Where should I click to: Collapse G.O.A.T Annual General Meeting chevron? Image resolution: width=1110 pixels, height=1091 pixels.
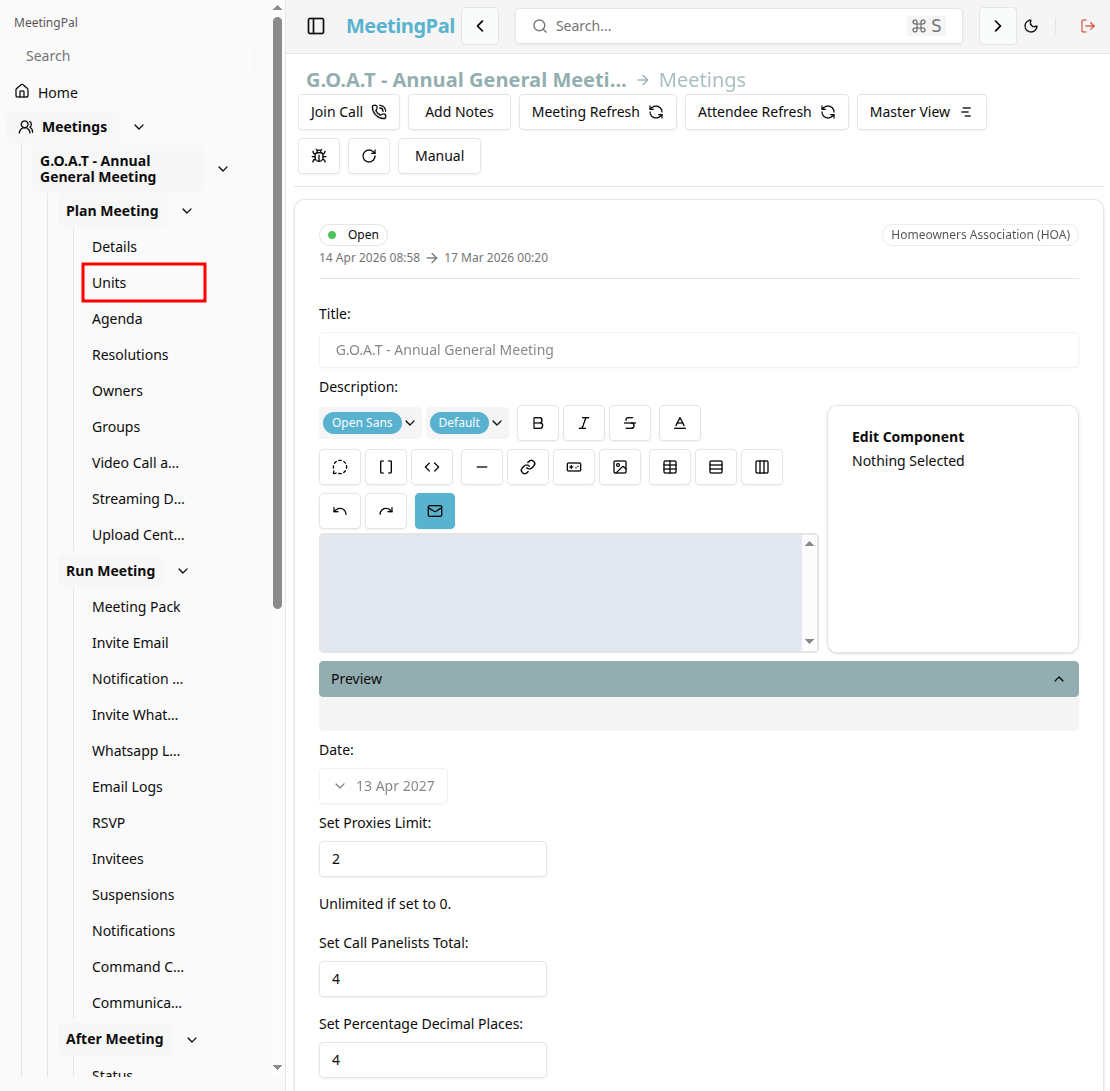[223, 169]
